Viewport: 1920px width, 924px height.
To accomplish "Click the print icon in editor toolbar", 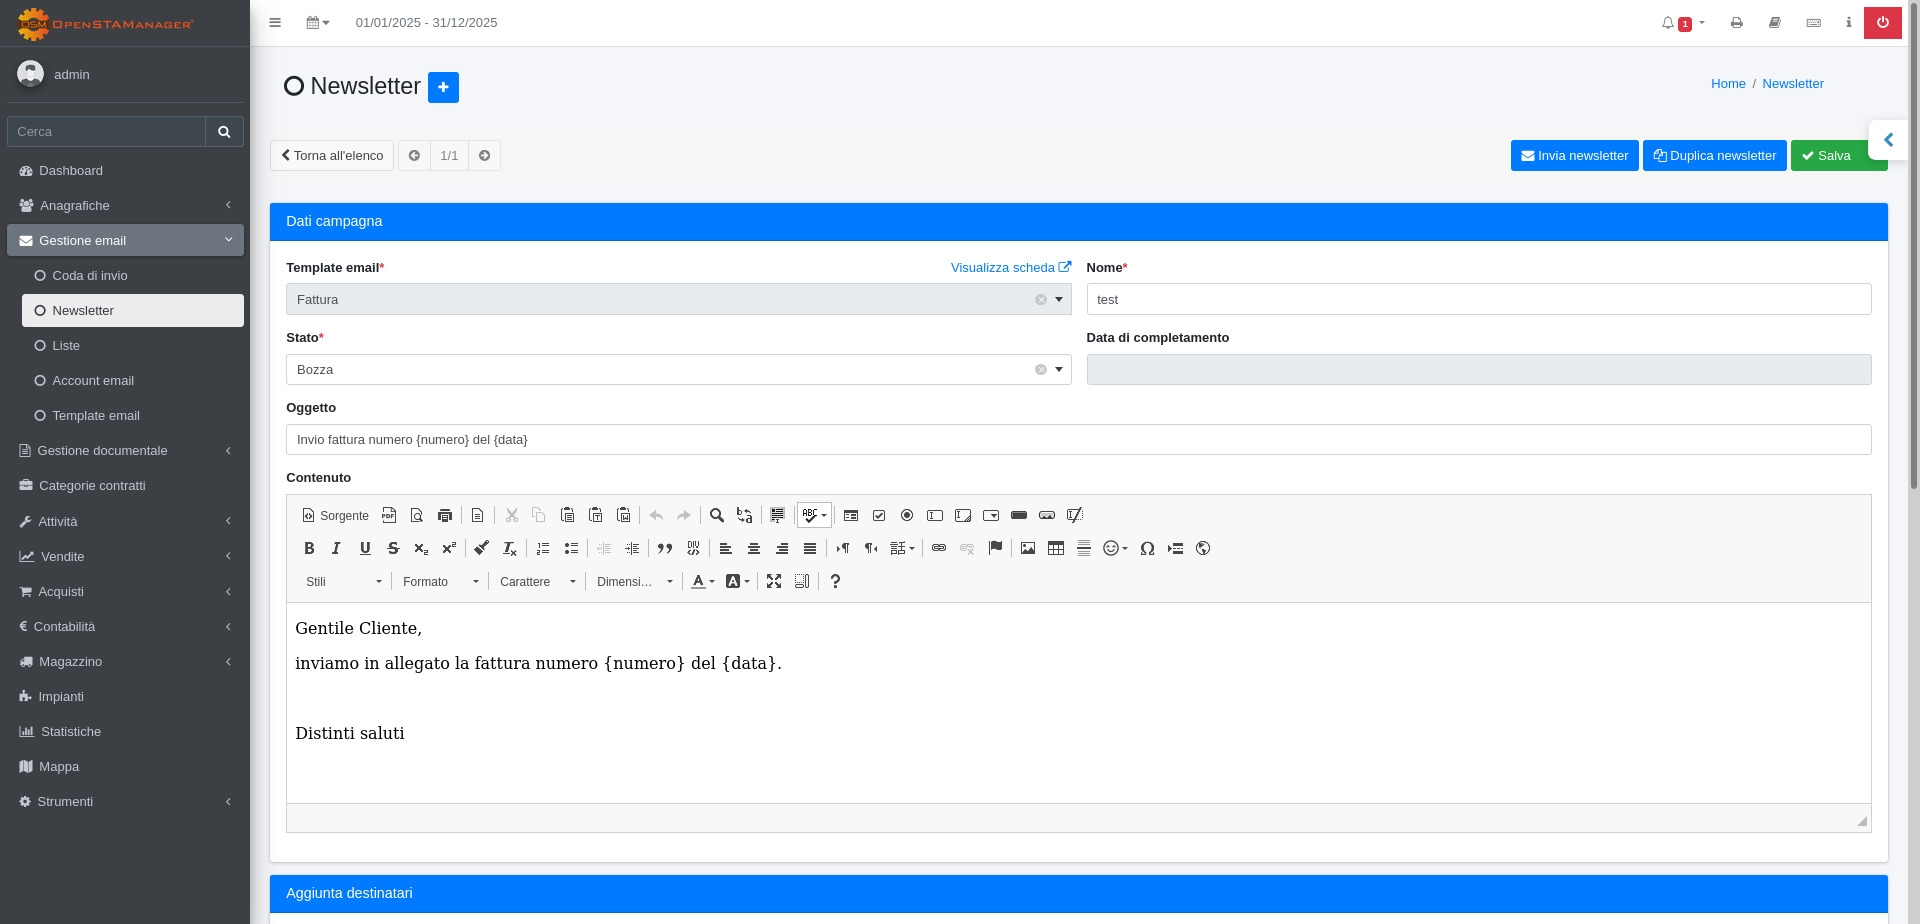I will [x=445, y=515].
